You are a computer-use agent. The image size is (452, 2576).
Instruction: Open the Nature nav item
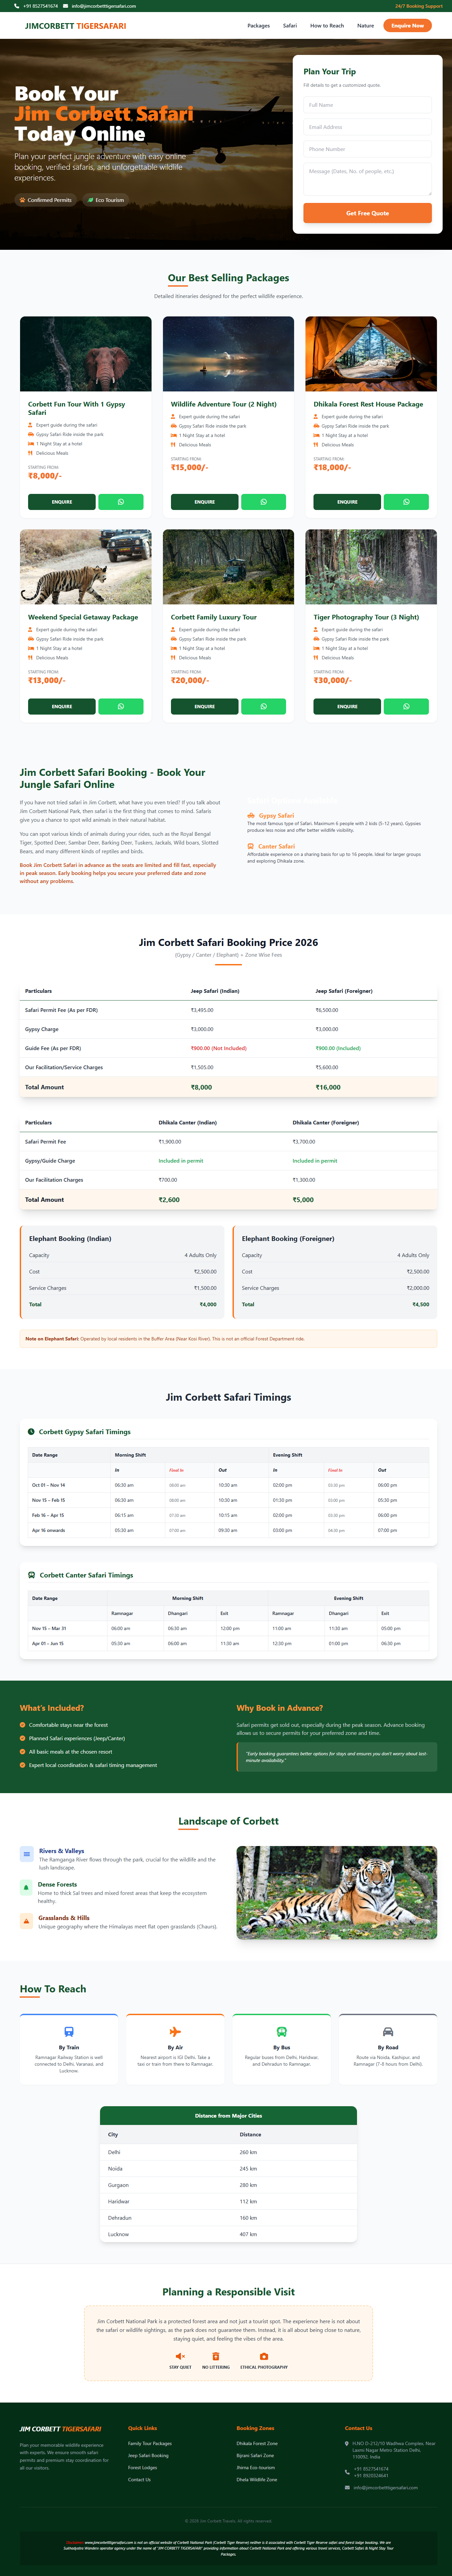click(x=366, y=26)
